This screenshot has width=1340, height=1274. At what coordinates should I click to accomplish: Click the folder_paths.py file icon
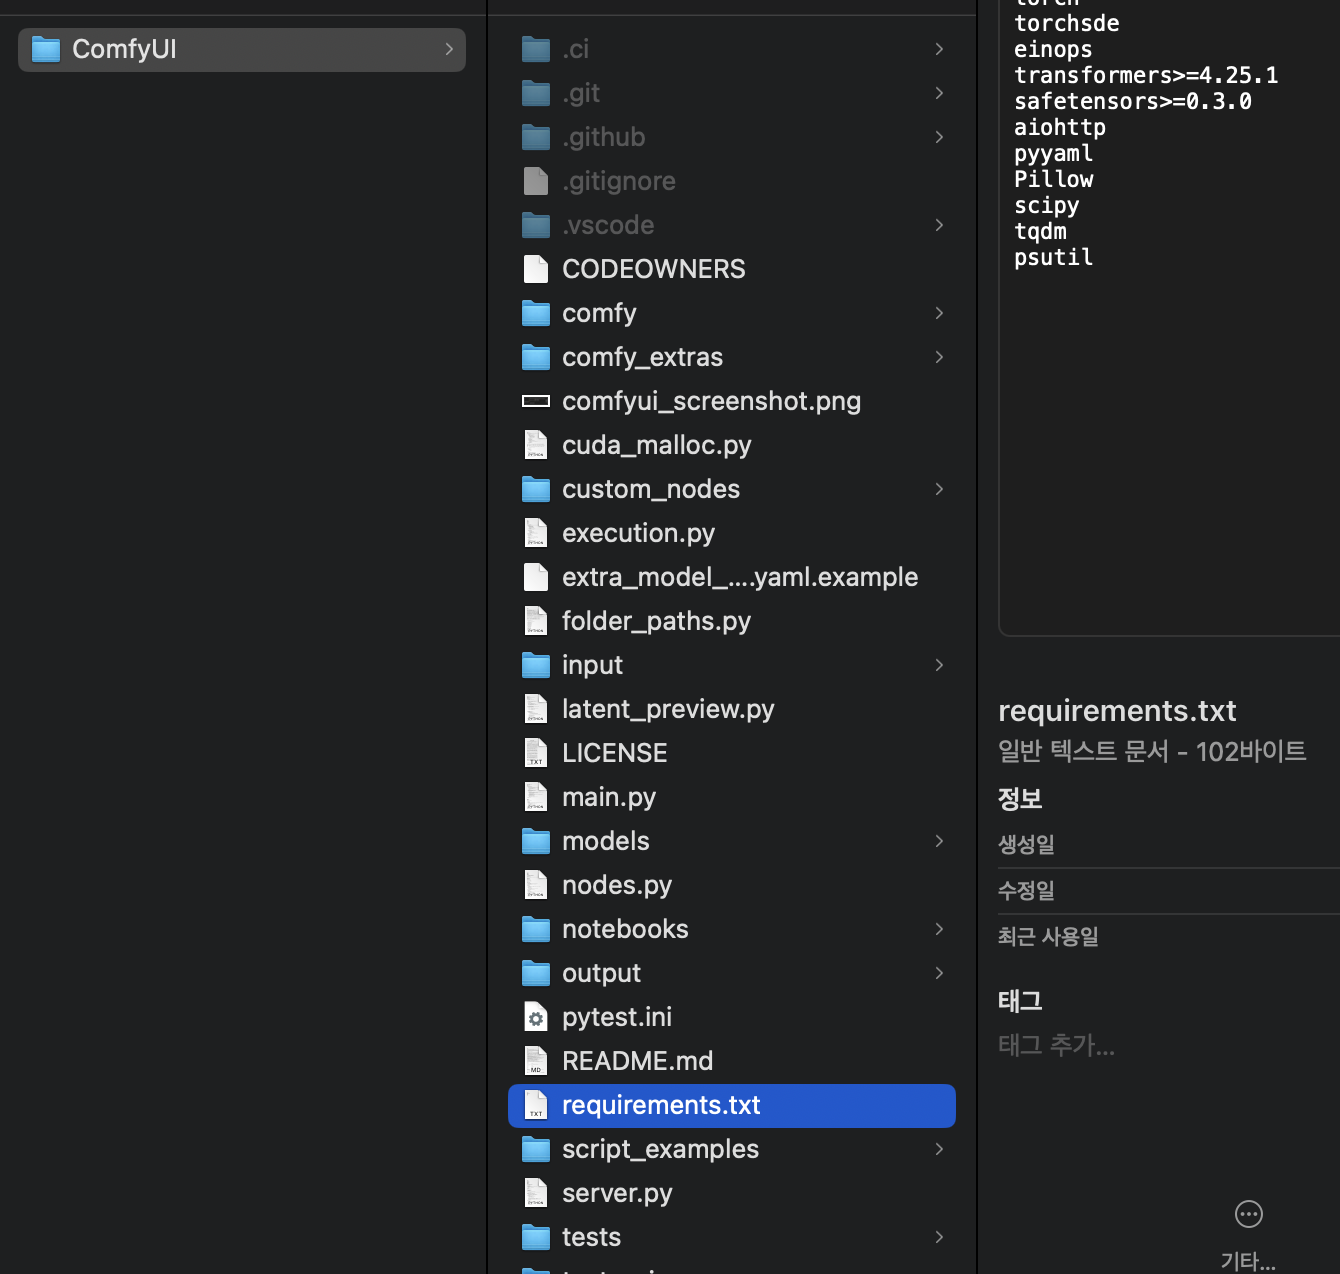point(536,621)
